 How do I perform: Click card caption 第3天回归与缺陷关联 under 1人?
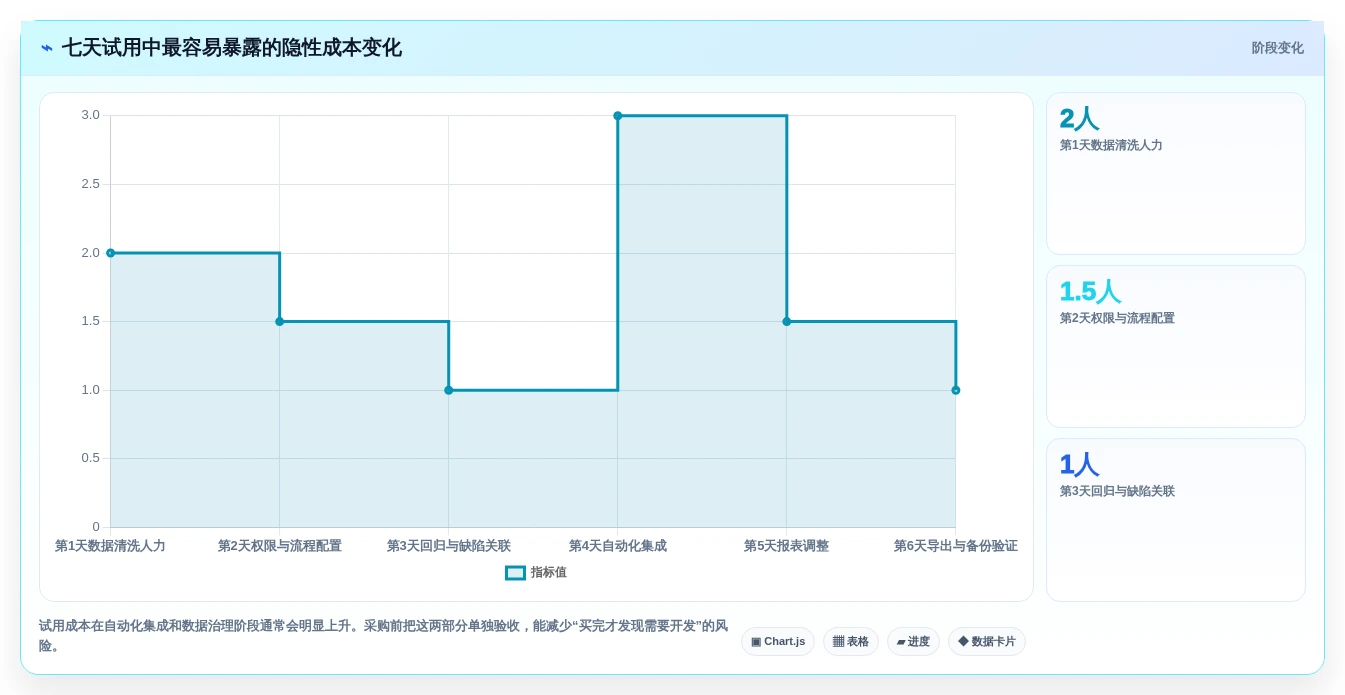pyautogui.click(x=1117, y=491)
